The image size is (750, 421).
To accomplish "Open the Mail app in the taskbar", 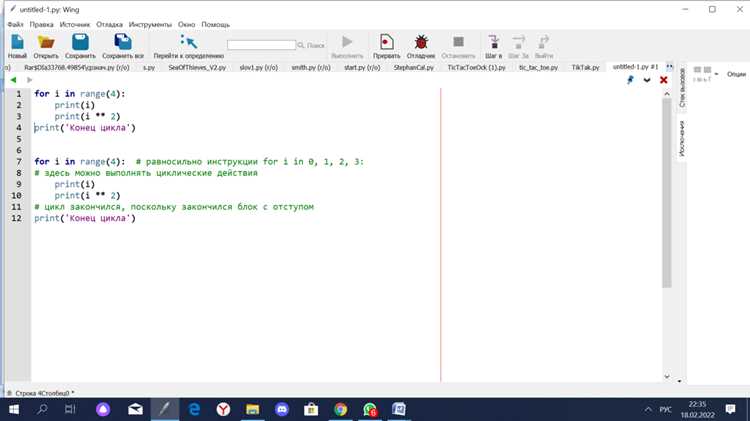I will 135,410.
